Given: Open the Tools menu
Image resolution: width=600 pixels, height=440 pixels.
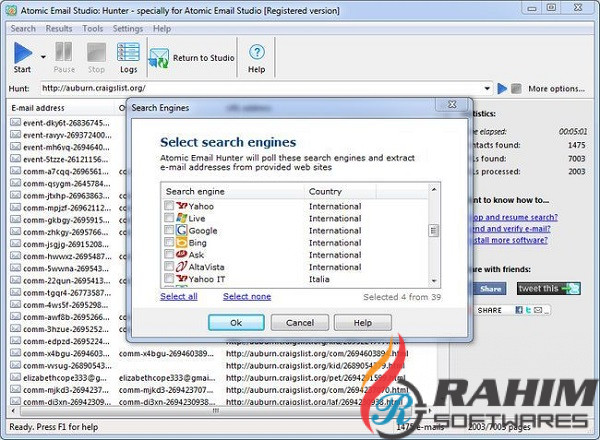Looking at the screenshot, I should (93, 29).
